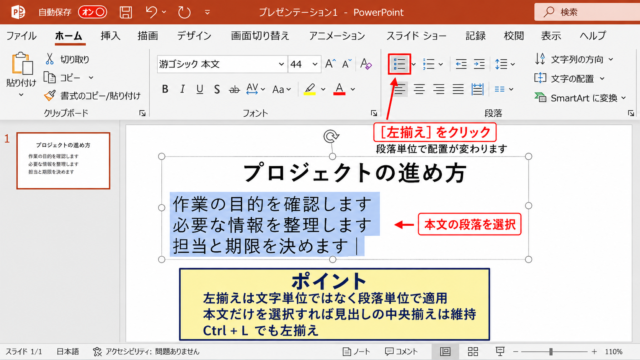Apply strikethrough to text
This screenshot has height=360, width=640.
tap(234, 89)
